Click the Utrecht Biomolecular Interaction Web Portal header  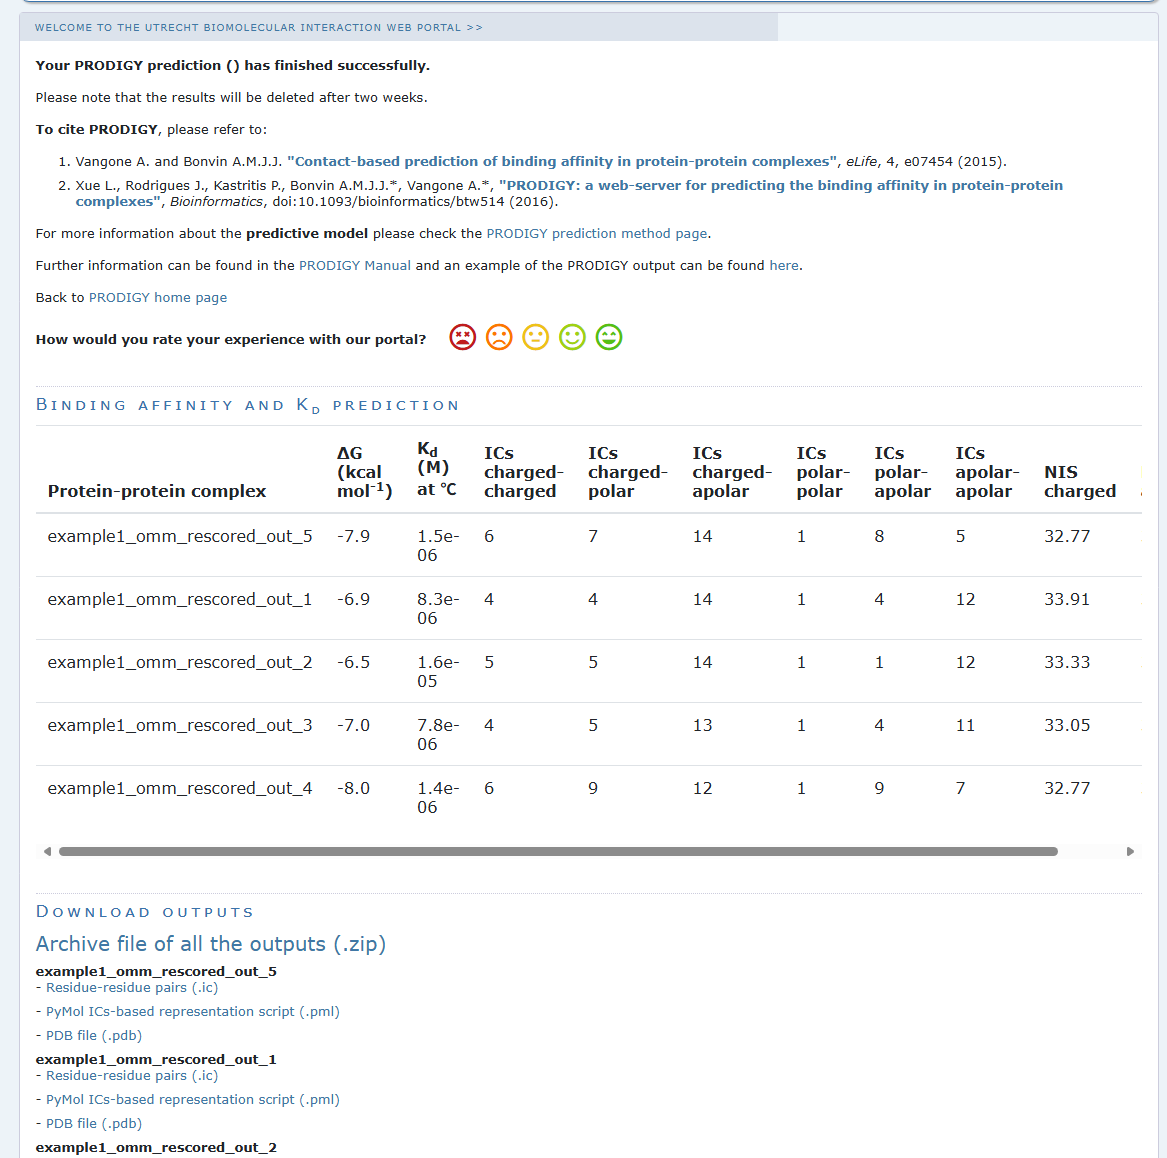coord(258,28)
